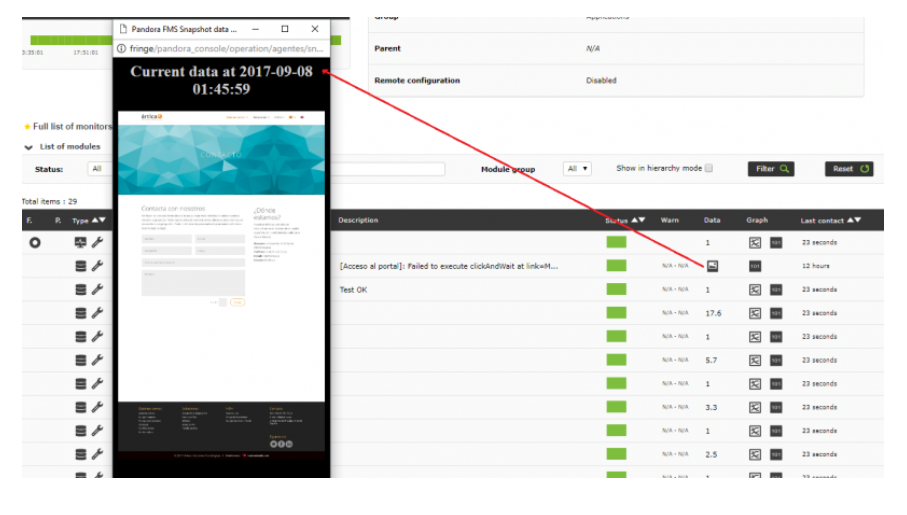The image size is (907, 515).
Task: Click the 17.6 data value
Action: click(x=713, y=313)
